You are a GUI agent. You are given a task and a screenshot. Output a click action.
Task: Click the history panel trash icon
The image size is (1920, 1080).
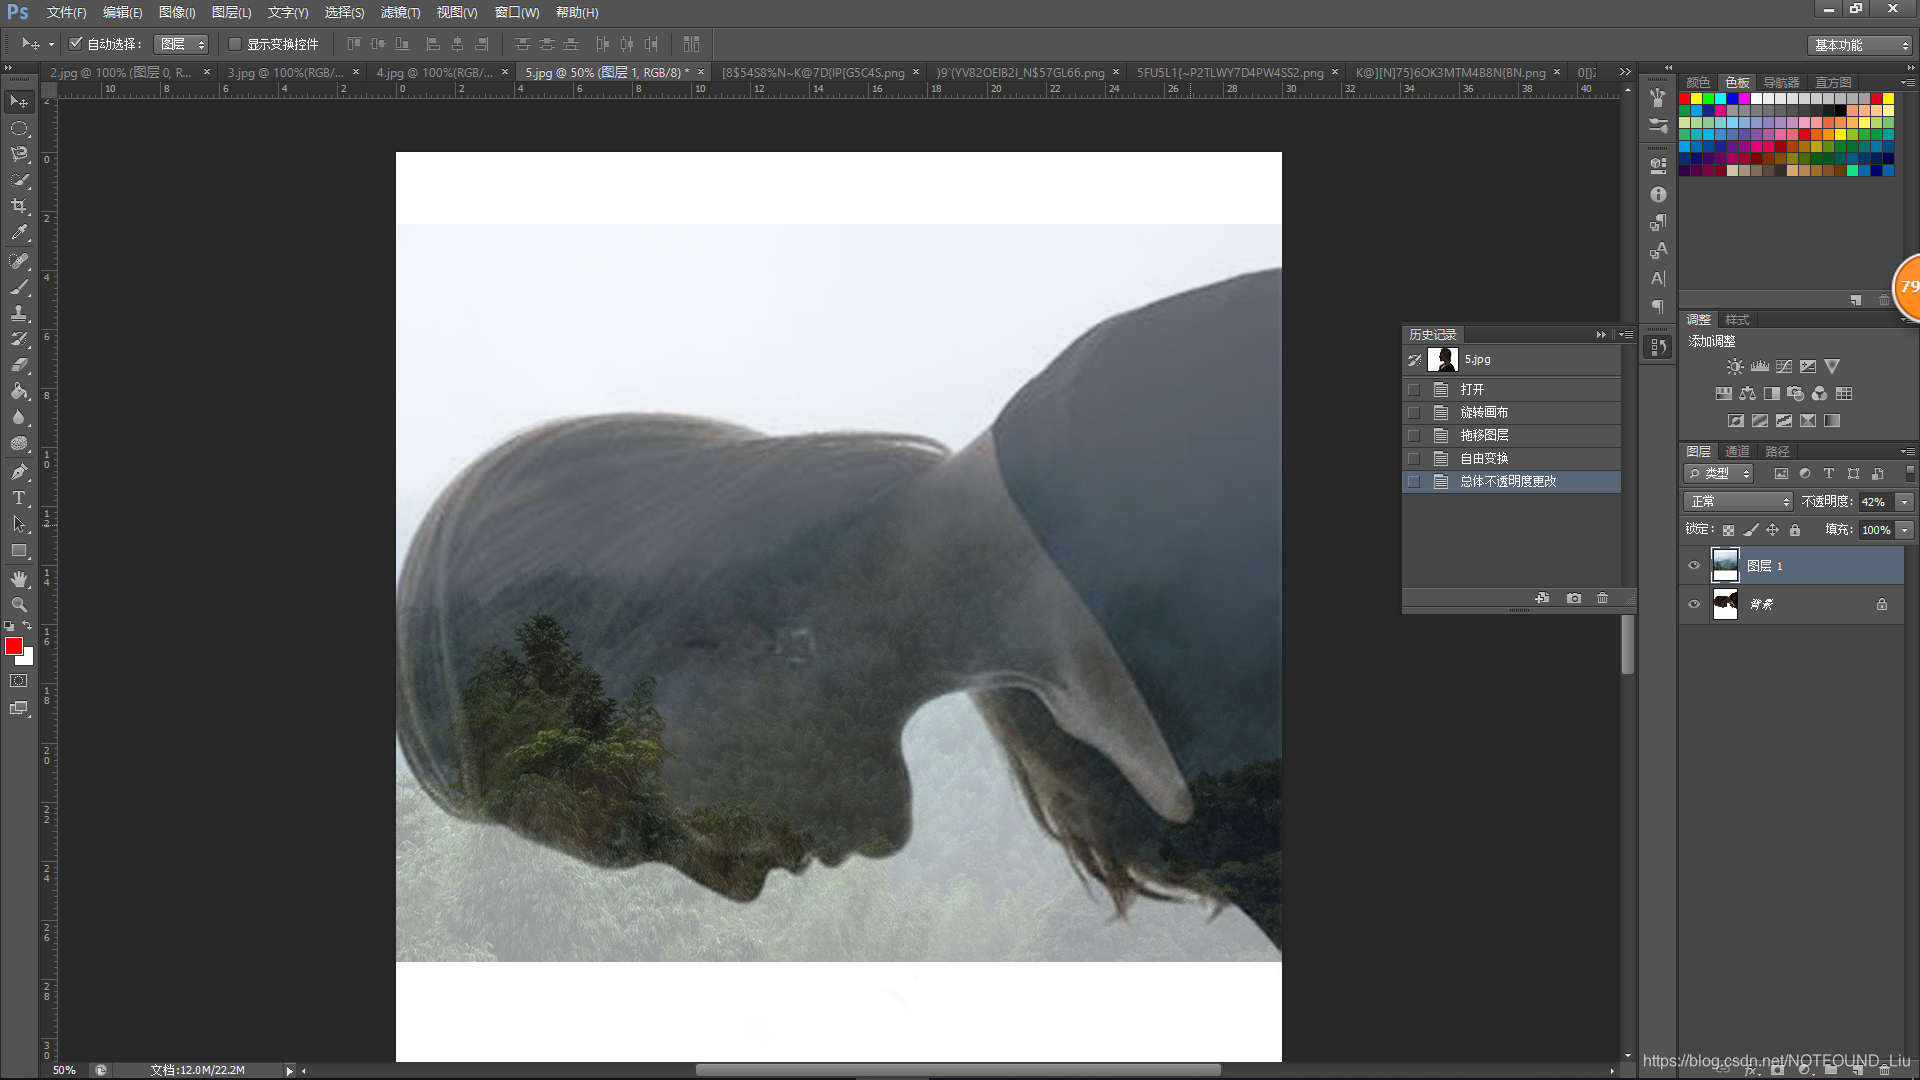click(x=1603, y=598)
